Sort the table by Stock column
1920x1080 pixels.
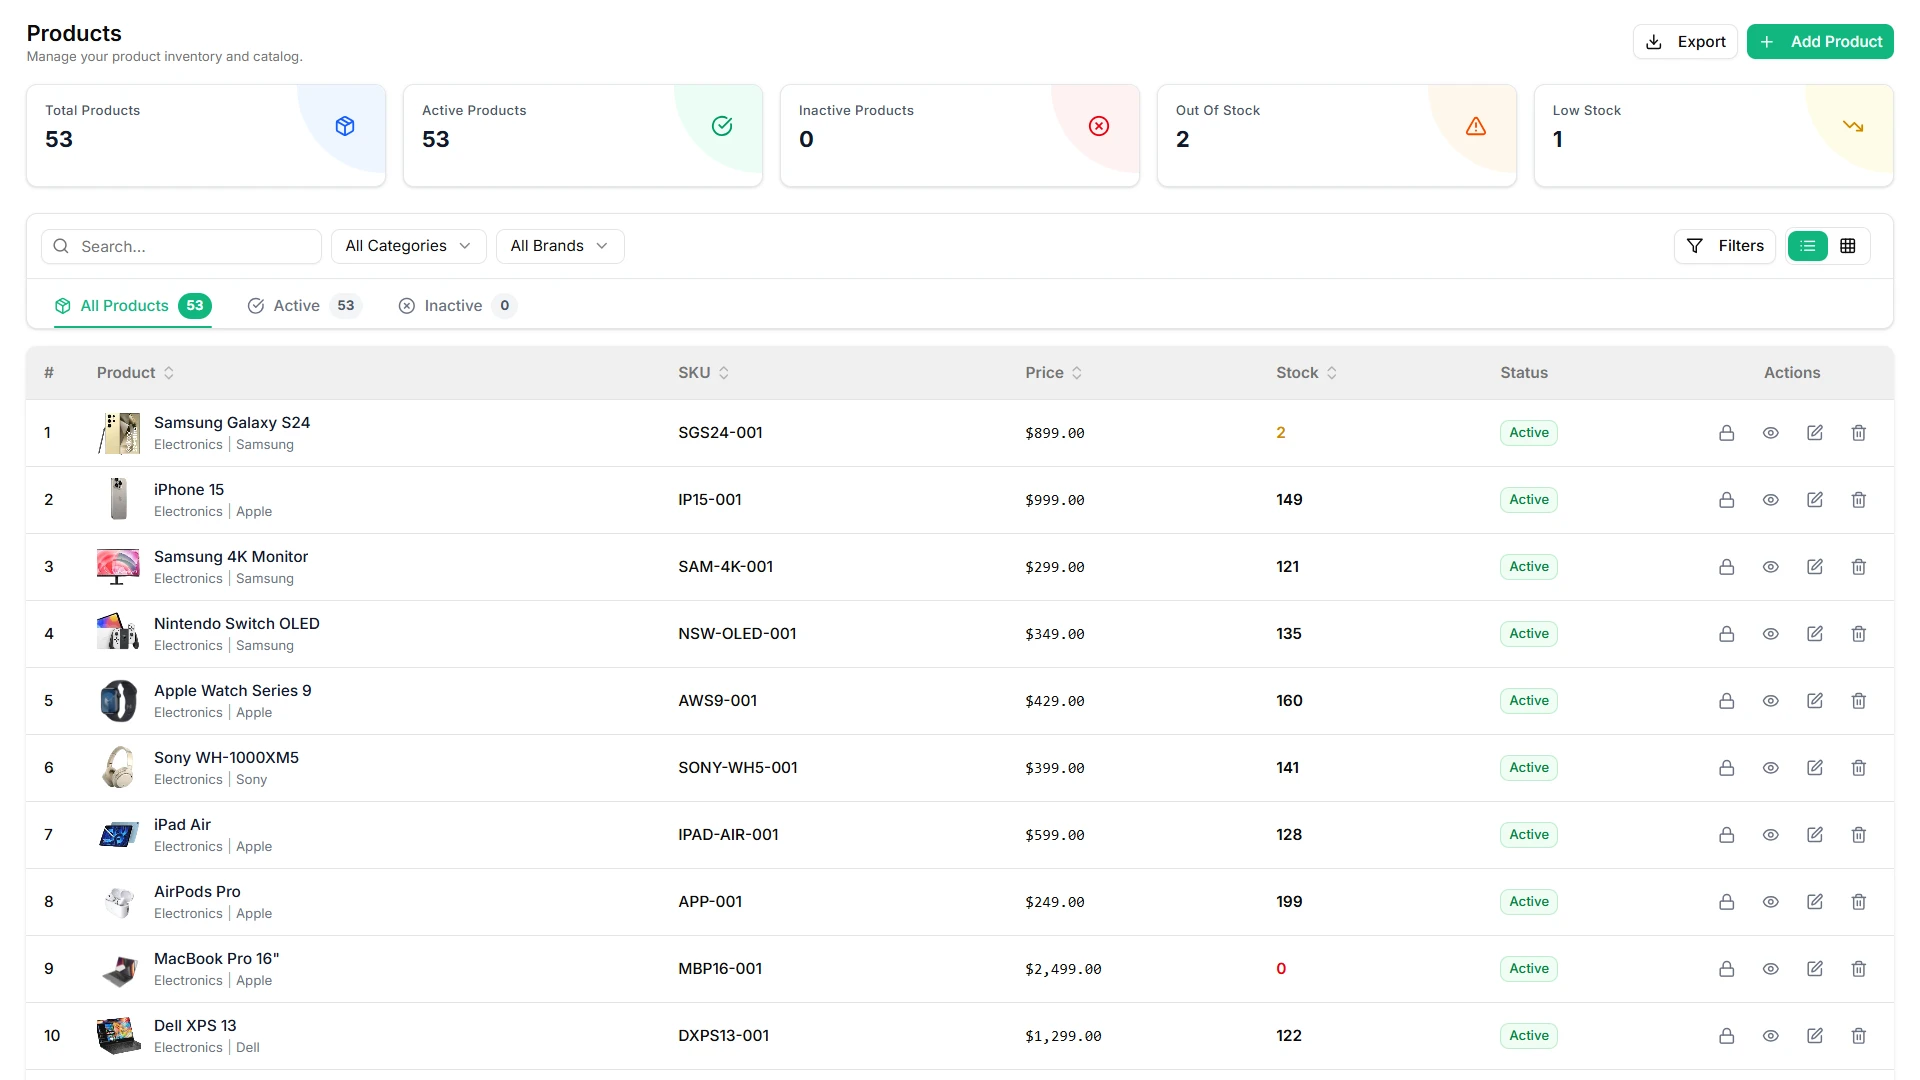(1306, 373)
